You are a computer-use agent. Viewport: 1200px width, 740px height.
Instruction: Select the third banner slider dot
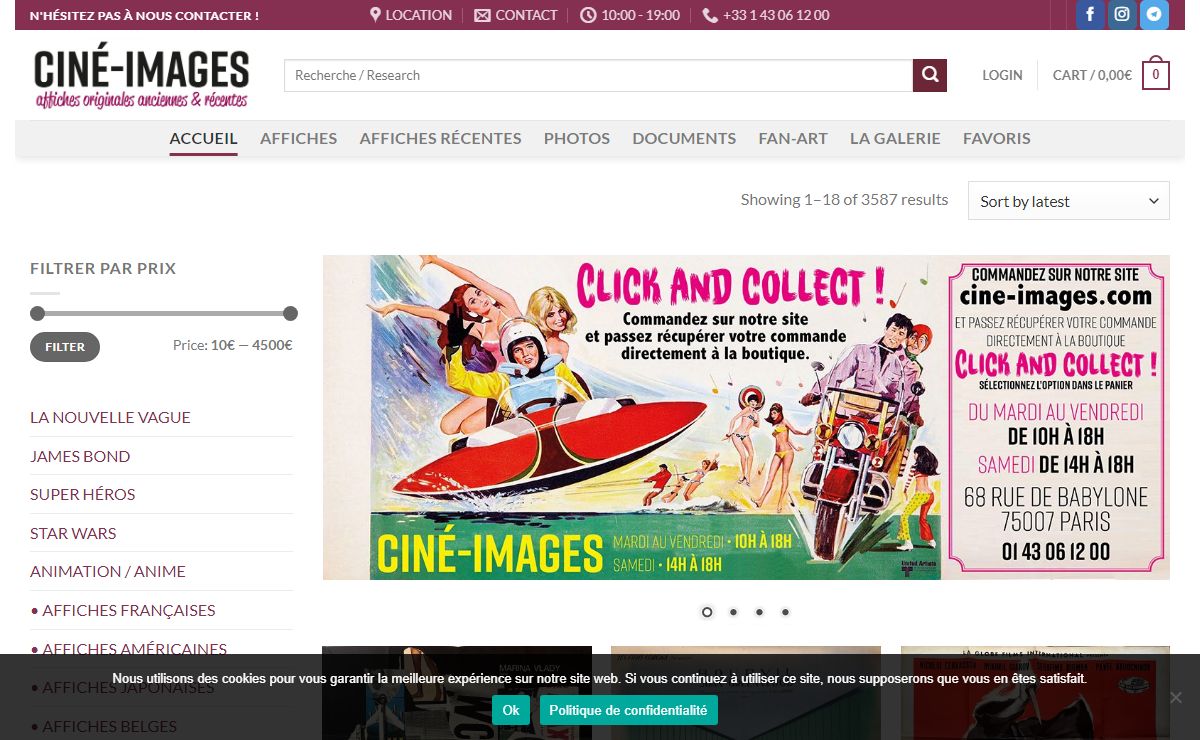click(x=759, y=612)
